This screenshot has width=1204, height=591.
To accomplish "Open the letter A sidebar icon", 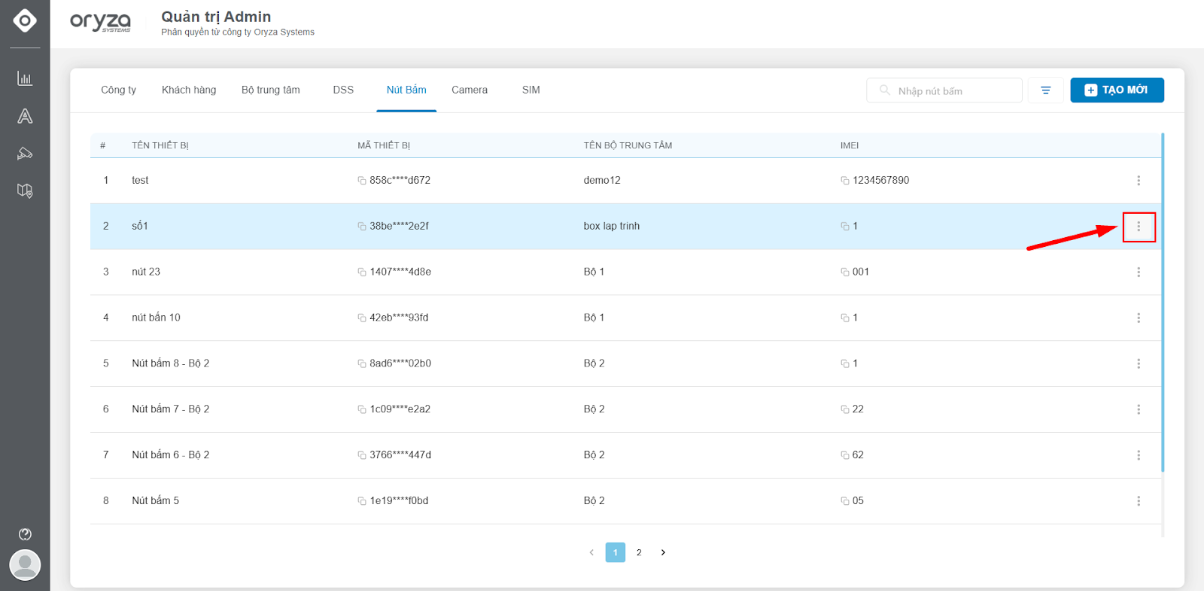I will (x=25, y=116).
